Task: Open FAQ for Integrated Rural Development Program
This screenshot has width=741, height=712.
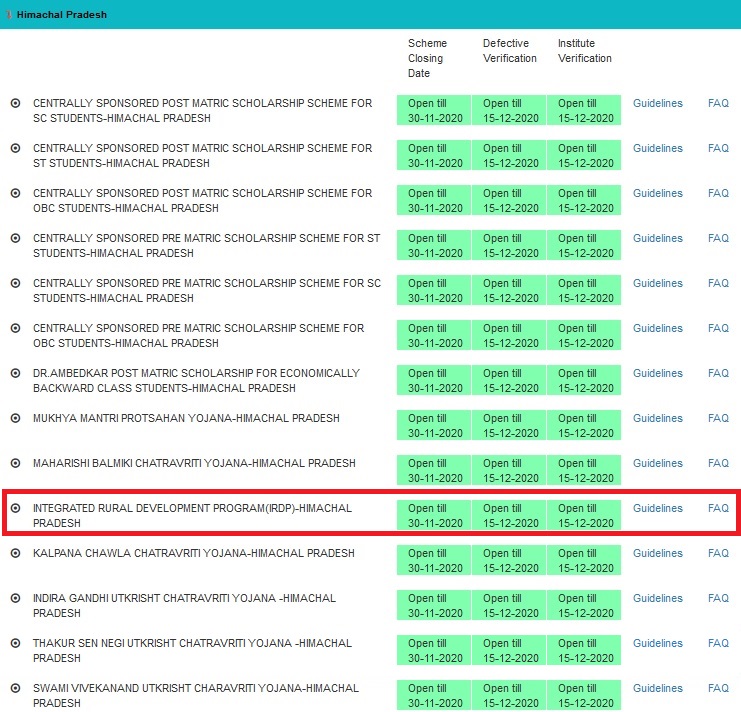Action: (718, 508)
